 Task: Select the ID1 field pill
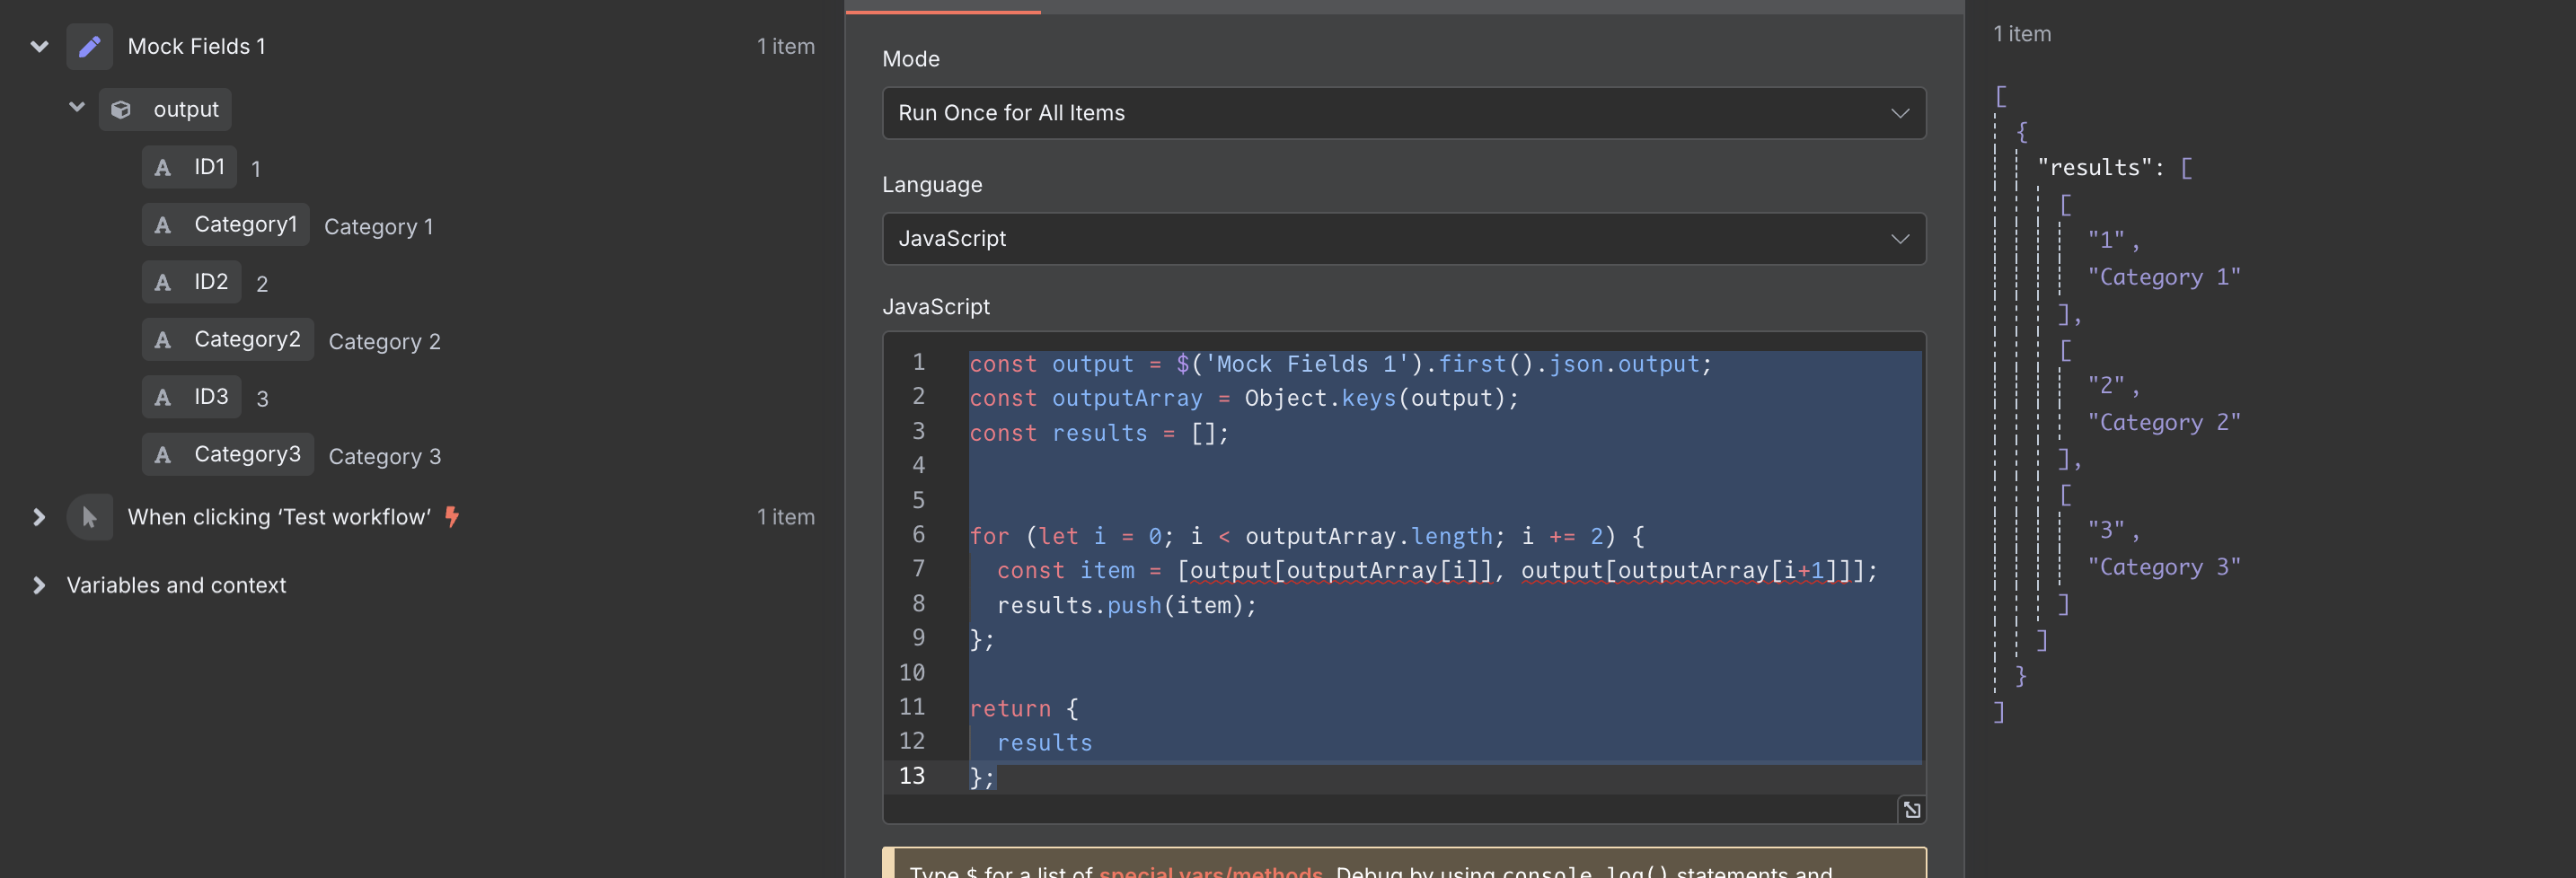(x=189, y=167)
